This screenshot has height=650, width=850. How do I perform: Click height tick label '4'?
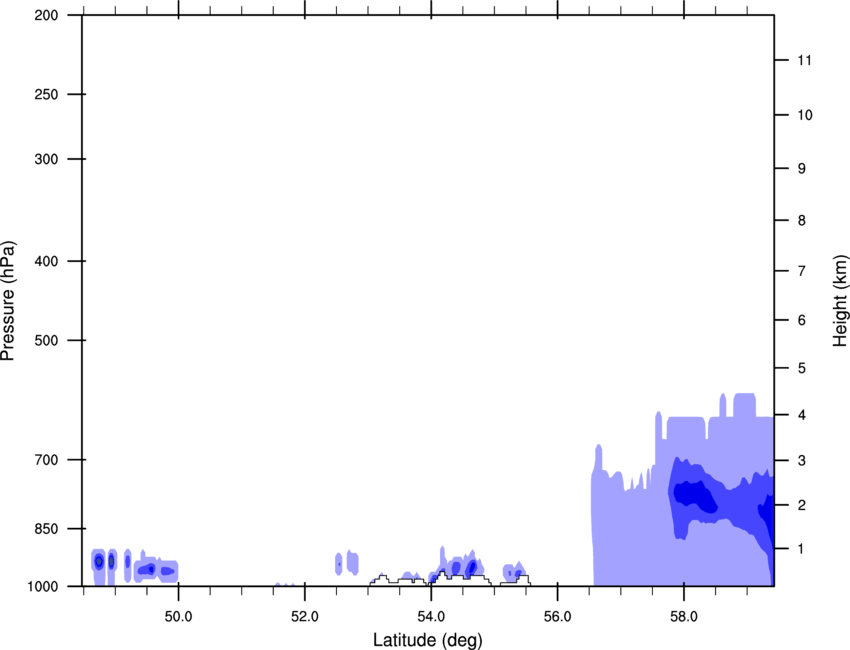coord(802,415)
